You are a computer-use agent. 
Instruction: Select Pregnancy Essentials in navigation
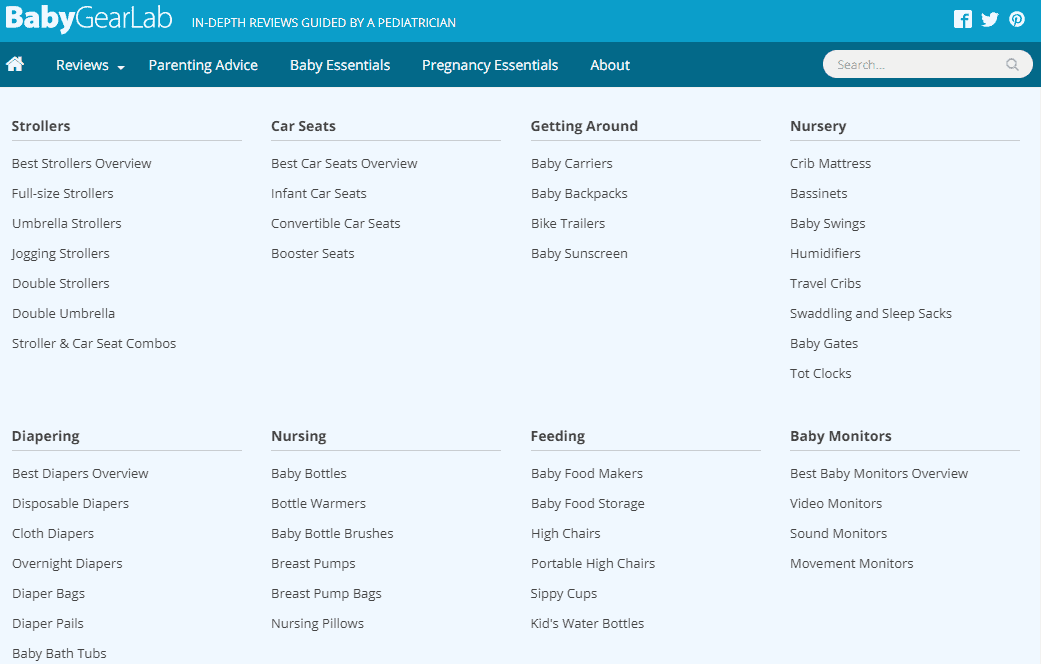pyautogui.click(x=490, y=65)
